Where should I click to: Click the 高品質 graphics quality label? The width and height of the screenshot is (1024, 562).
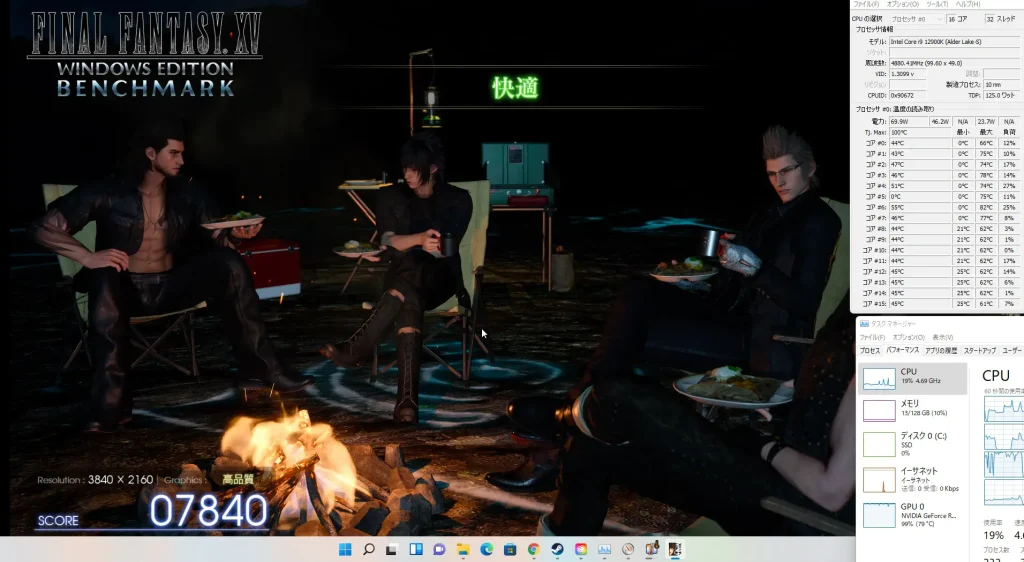(x=238, y=480)
